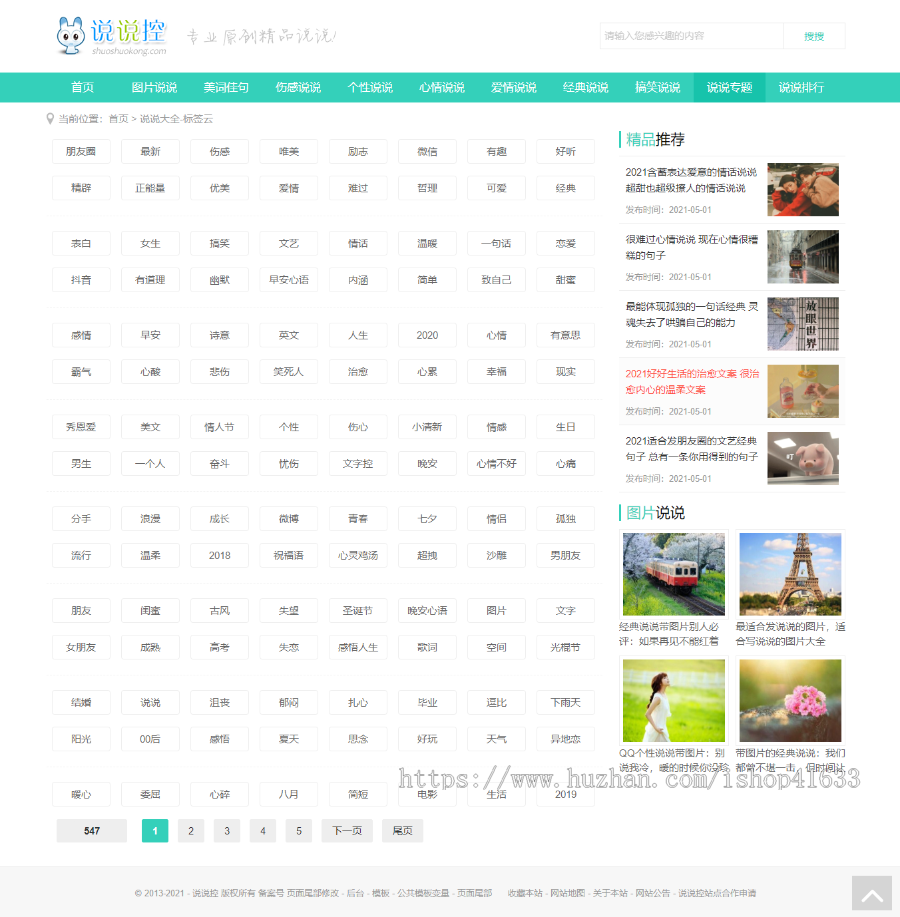Select the 光棍节 tag
Screen dimensions: 900x917
tap(565, 647)
